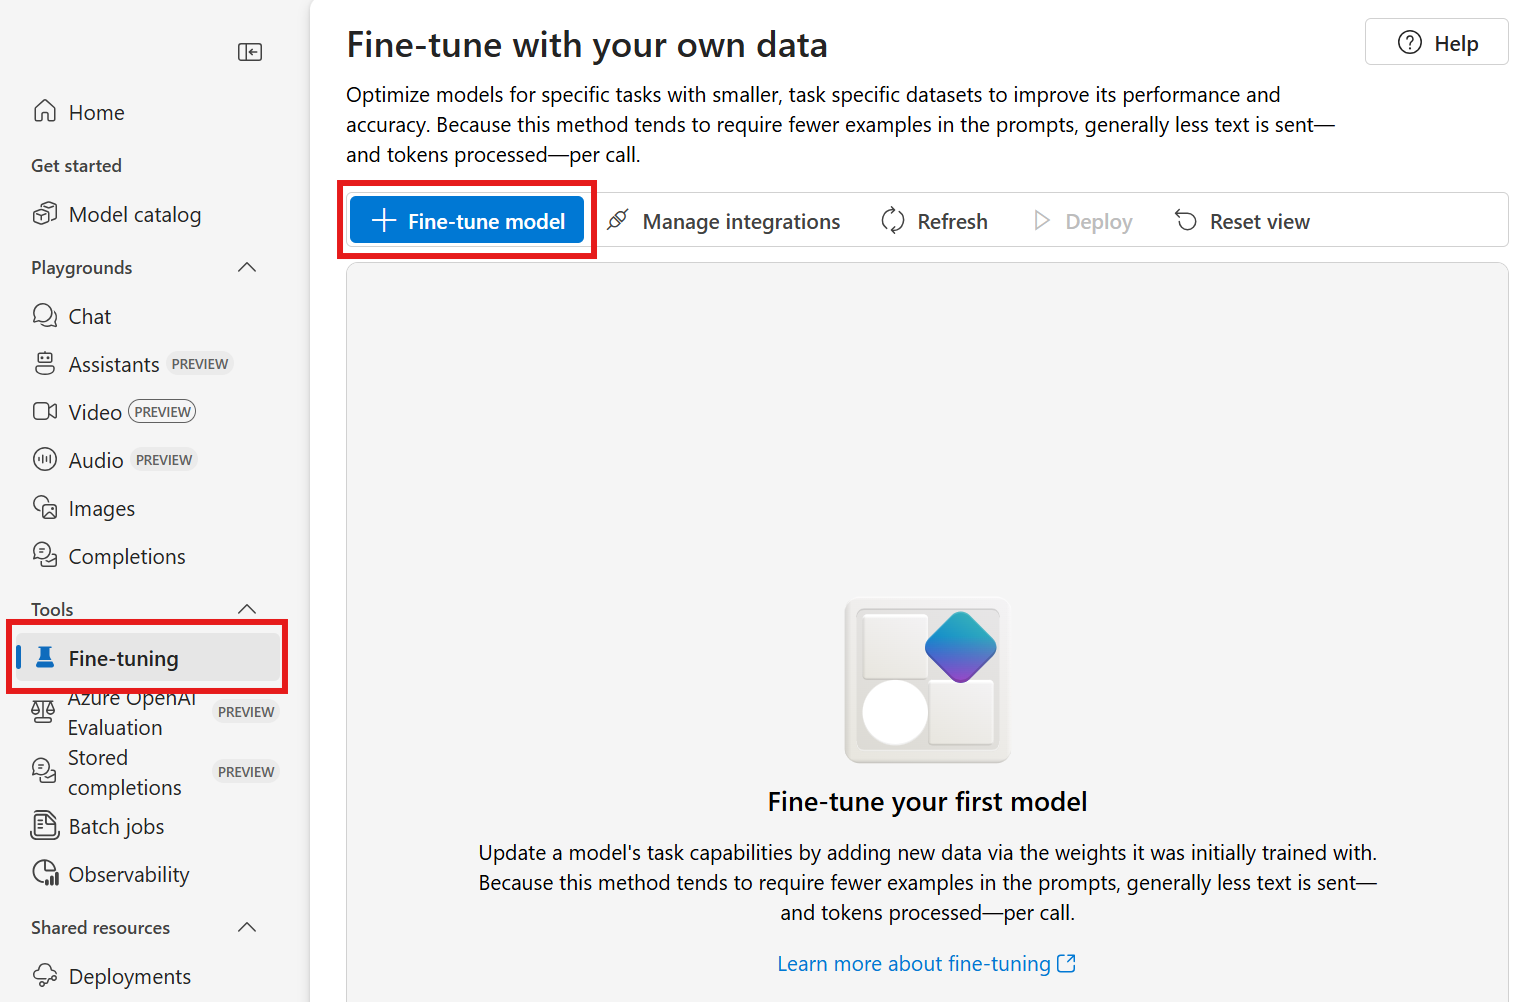Click the Fine-tune model button
This screenshot has height=1002, width=1519.
click(467, 221)
